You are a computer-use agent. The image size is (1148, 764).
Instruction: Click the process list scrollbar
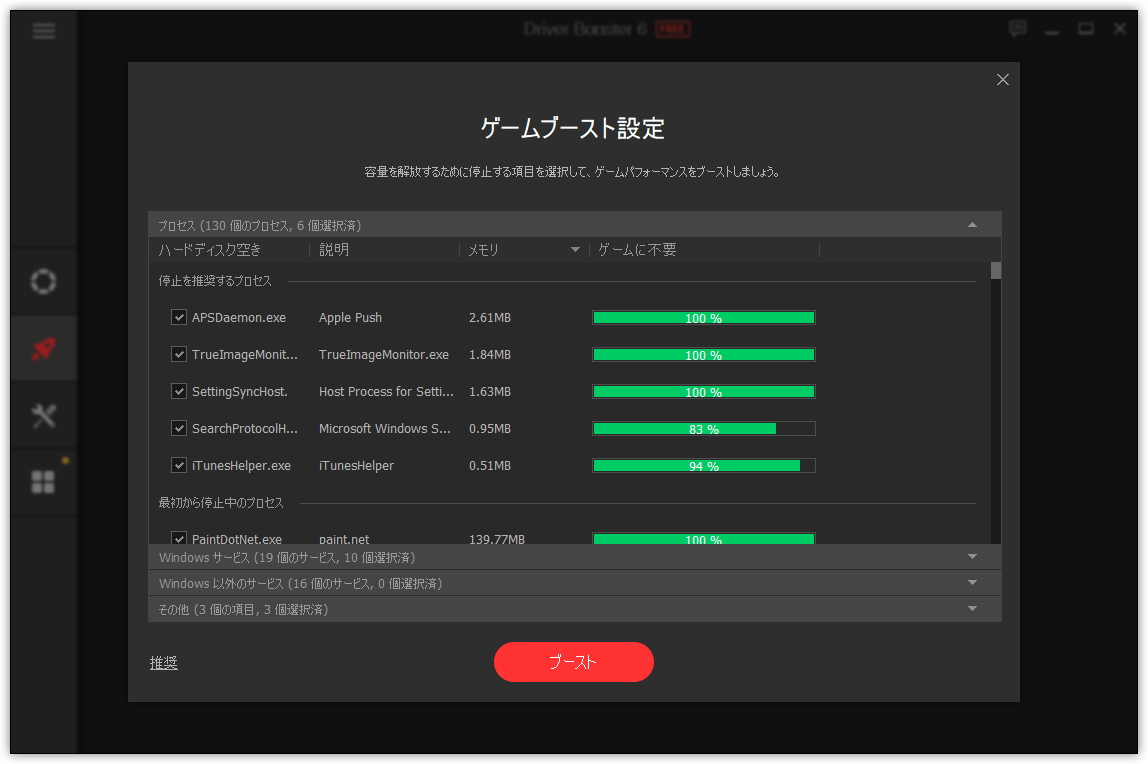995,270
